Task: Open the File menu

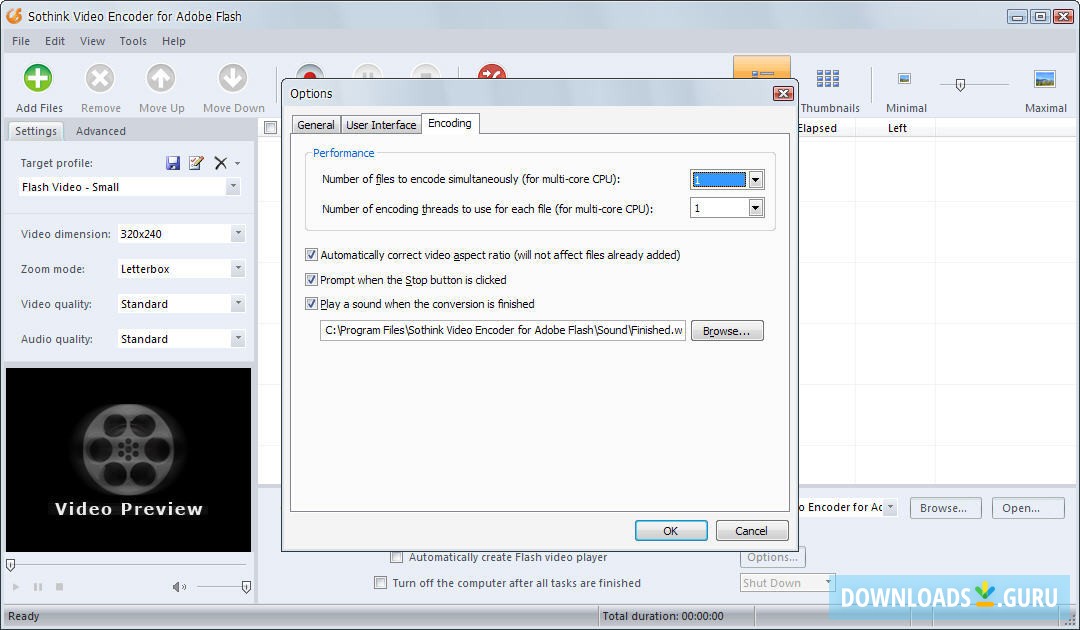Action: [21, 41]
